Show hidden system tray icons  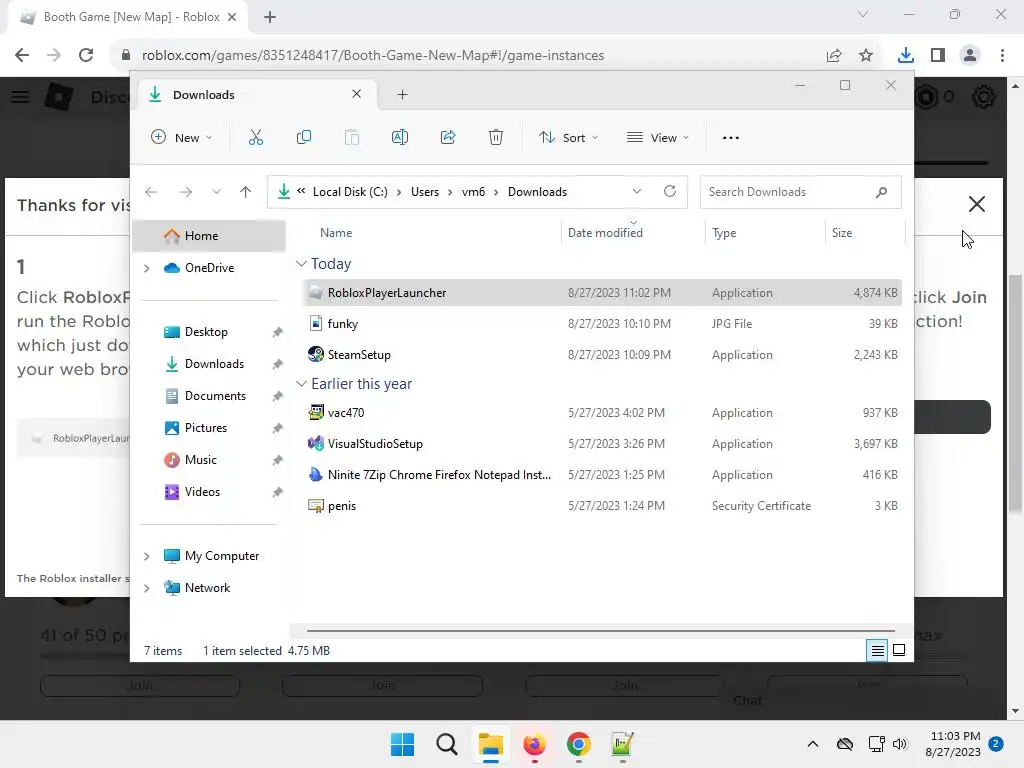(x=812, y=744)
